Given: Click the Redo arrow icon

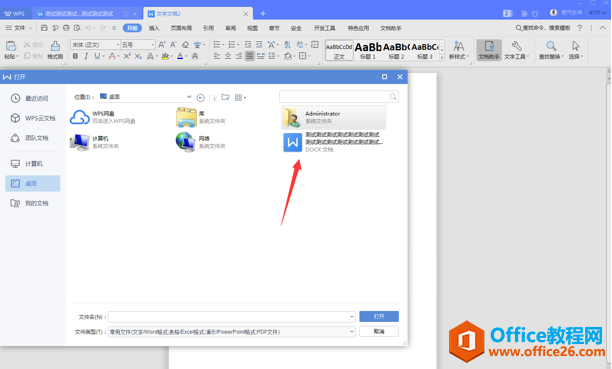Looking at the screenshot, I should pos(102,28).
